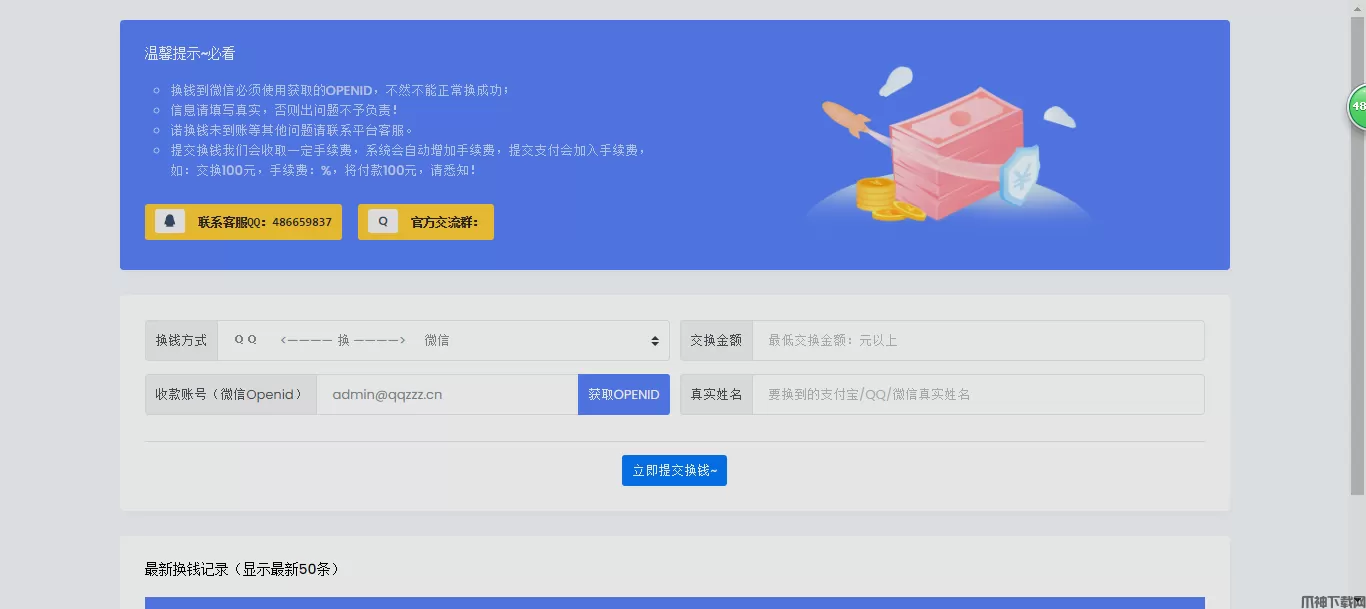Viewport: 1366px width, 609px height.
Task: Click the Q icon beside 官方交流群
Action: tap(383, 222)
